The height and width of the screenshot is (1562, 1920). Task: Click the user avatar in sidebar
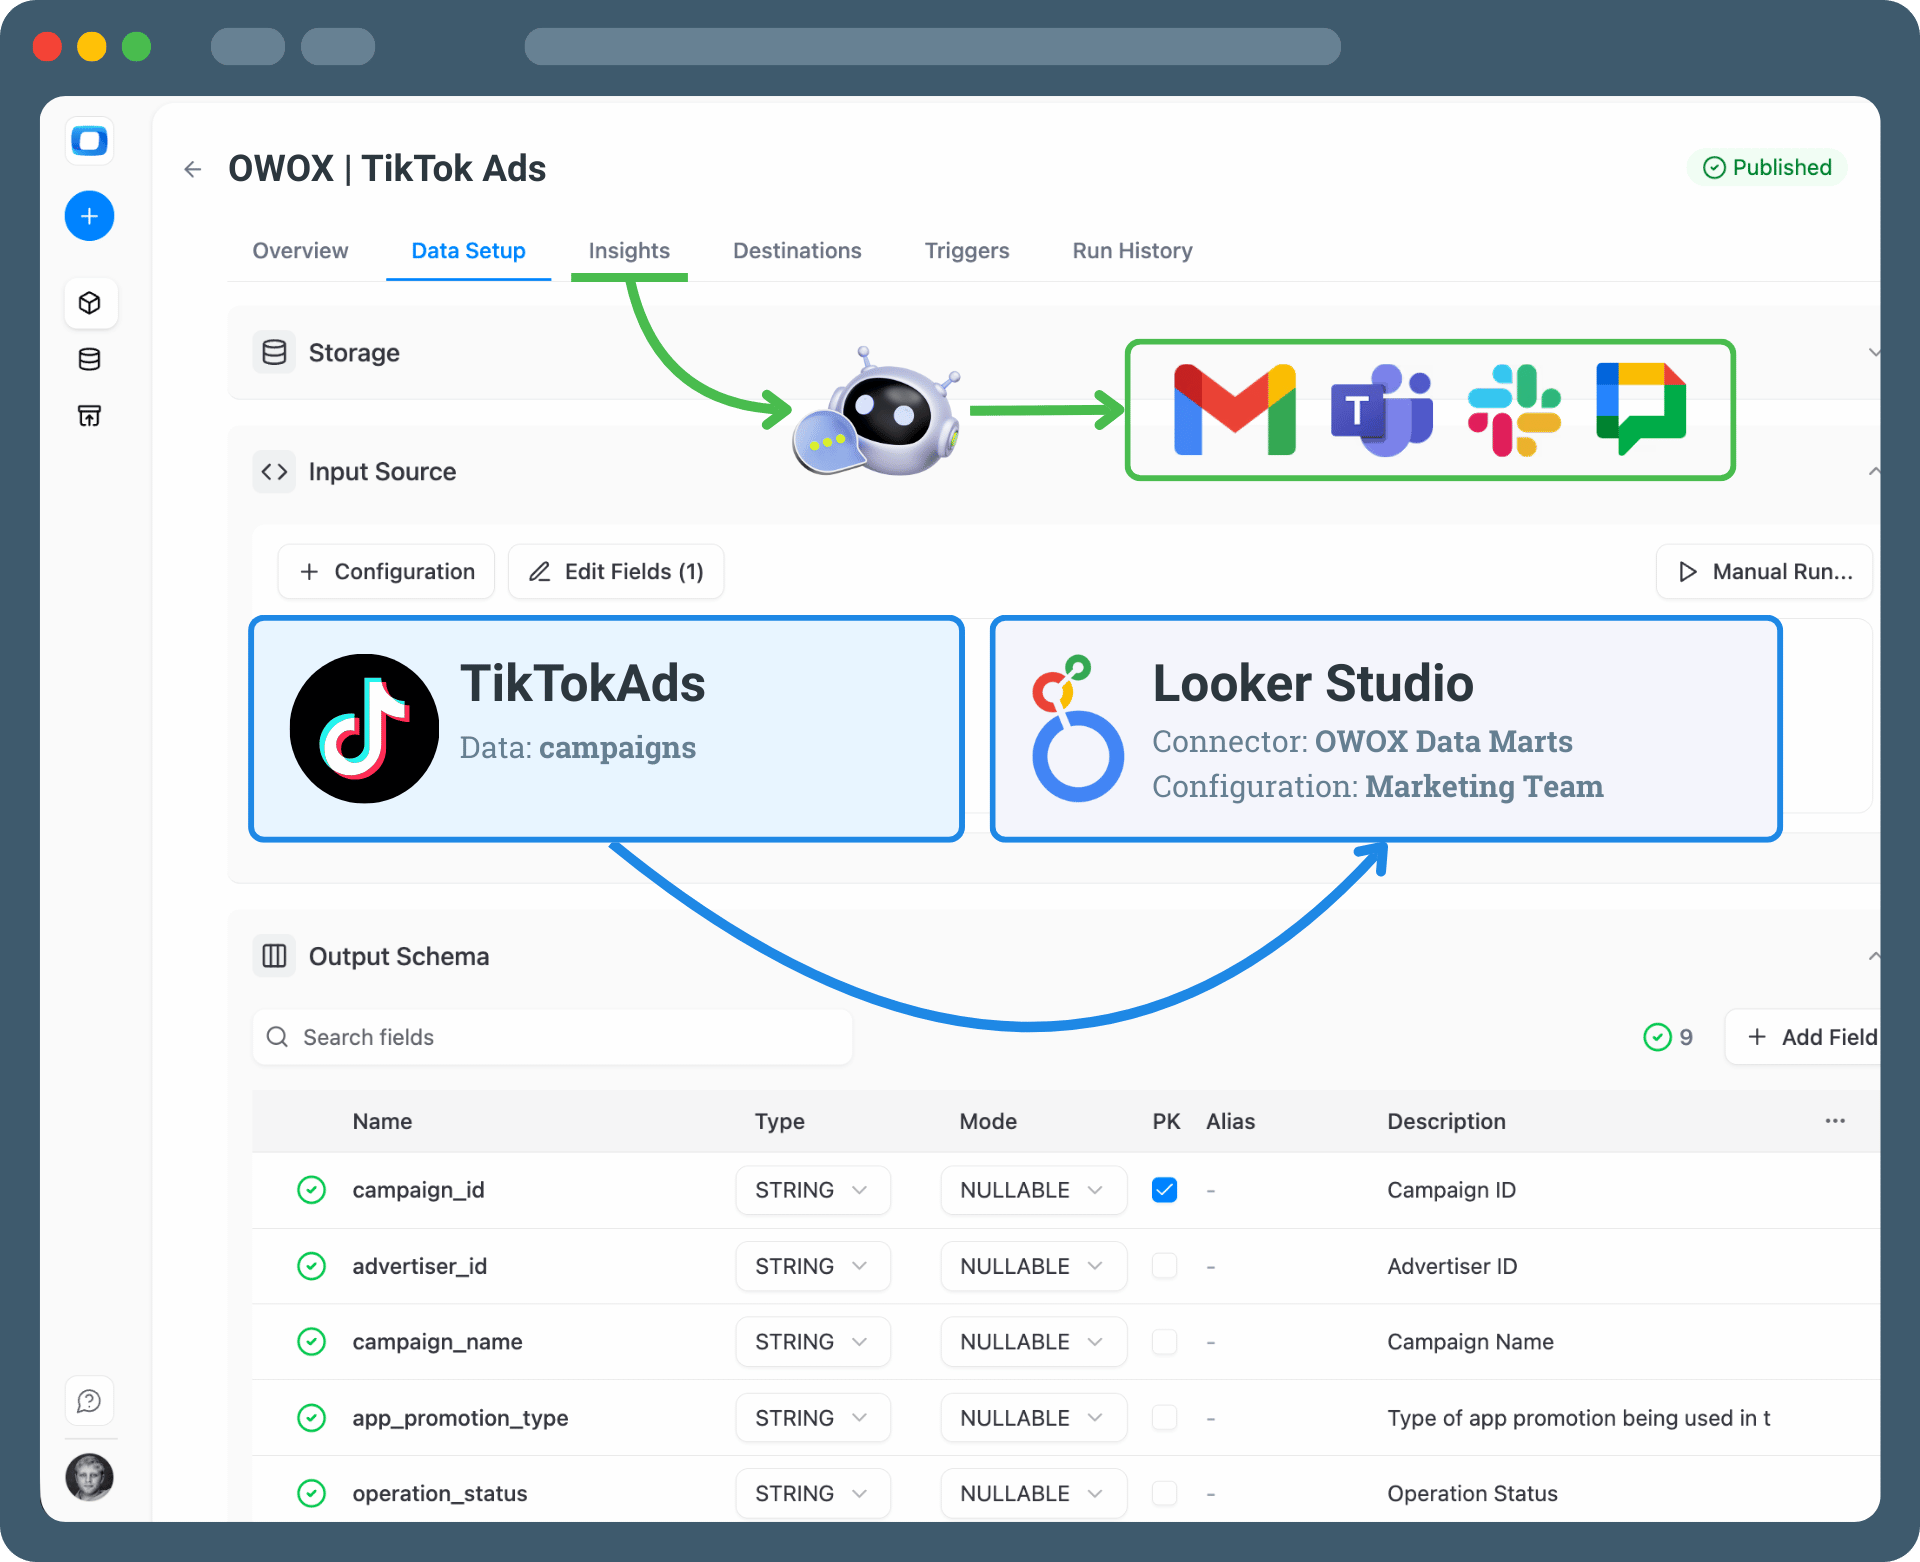pyautogui.click(x=89, y=1477)
